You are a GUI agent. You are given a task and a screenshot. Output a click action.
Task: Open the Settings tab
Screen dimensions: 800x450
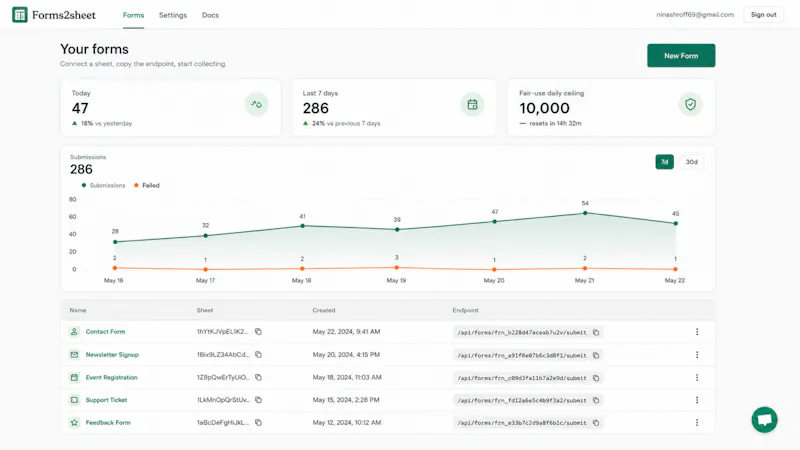tap(173, 15)
